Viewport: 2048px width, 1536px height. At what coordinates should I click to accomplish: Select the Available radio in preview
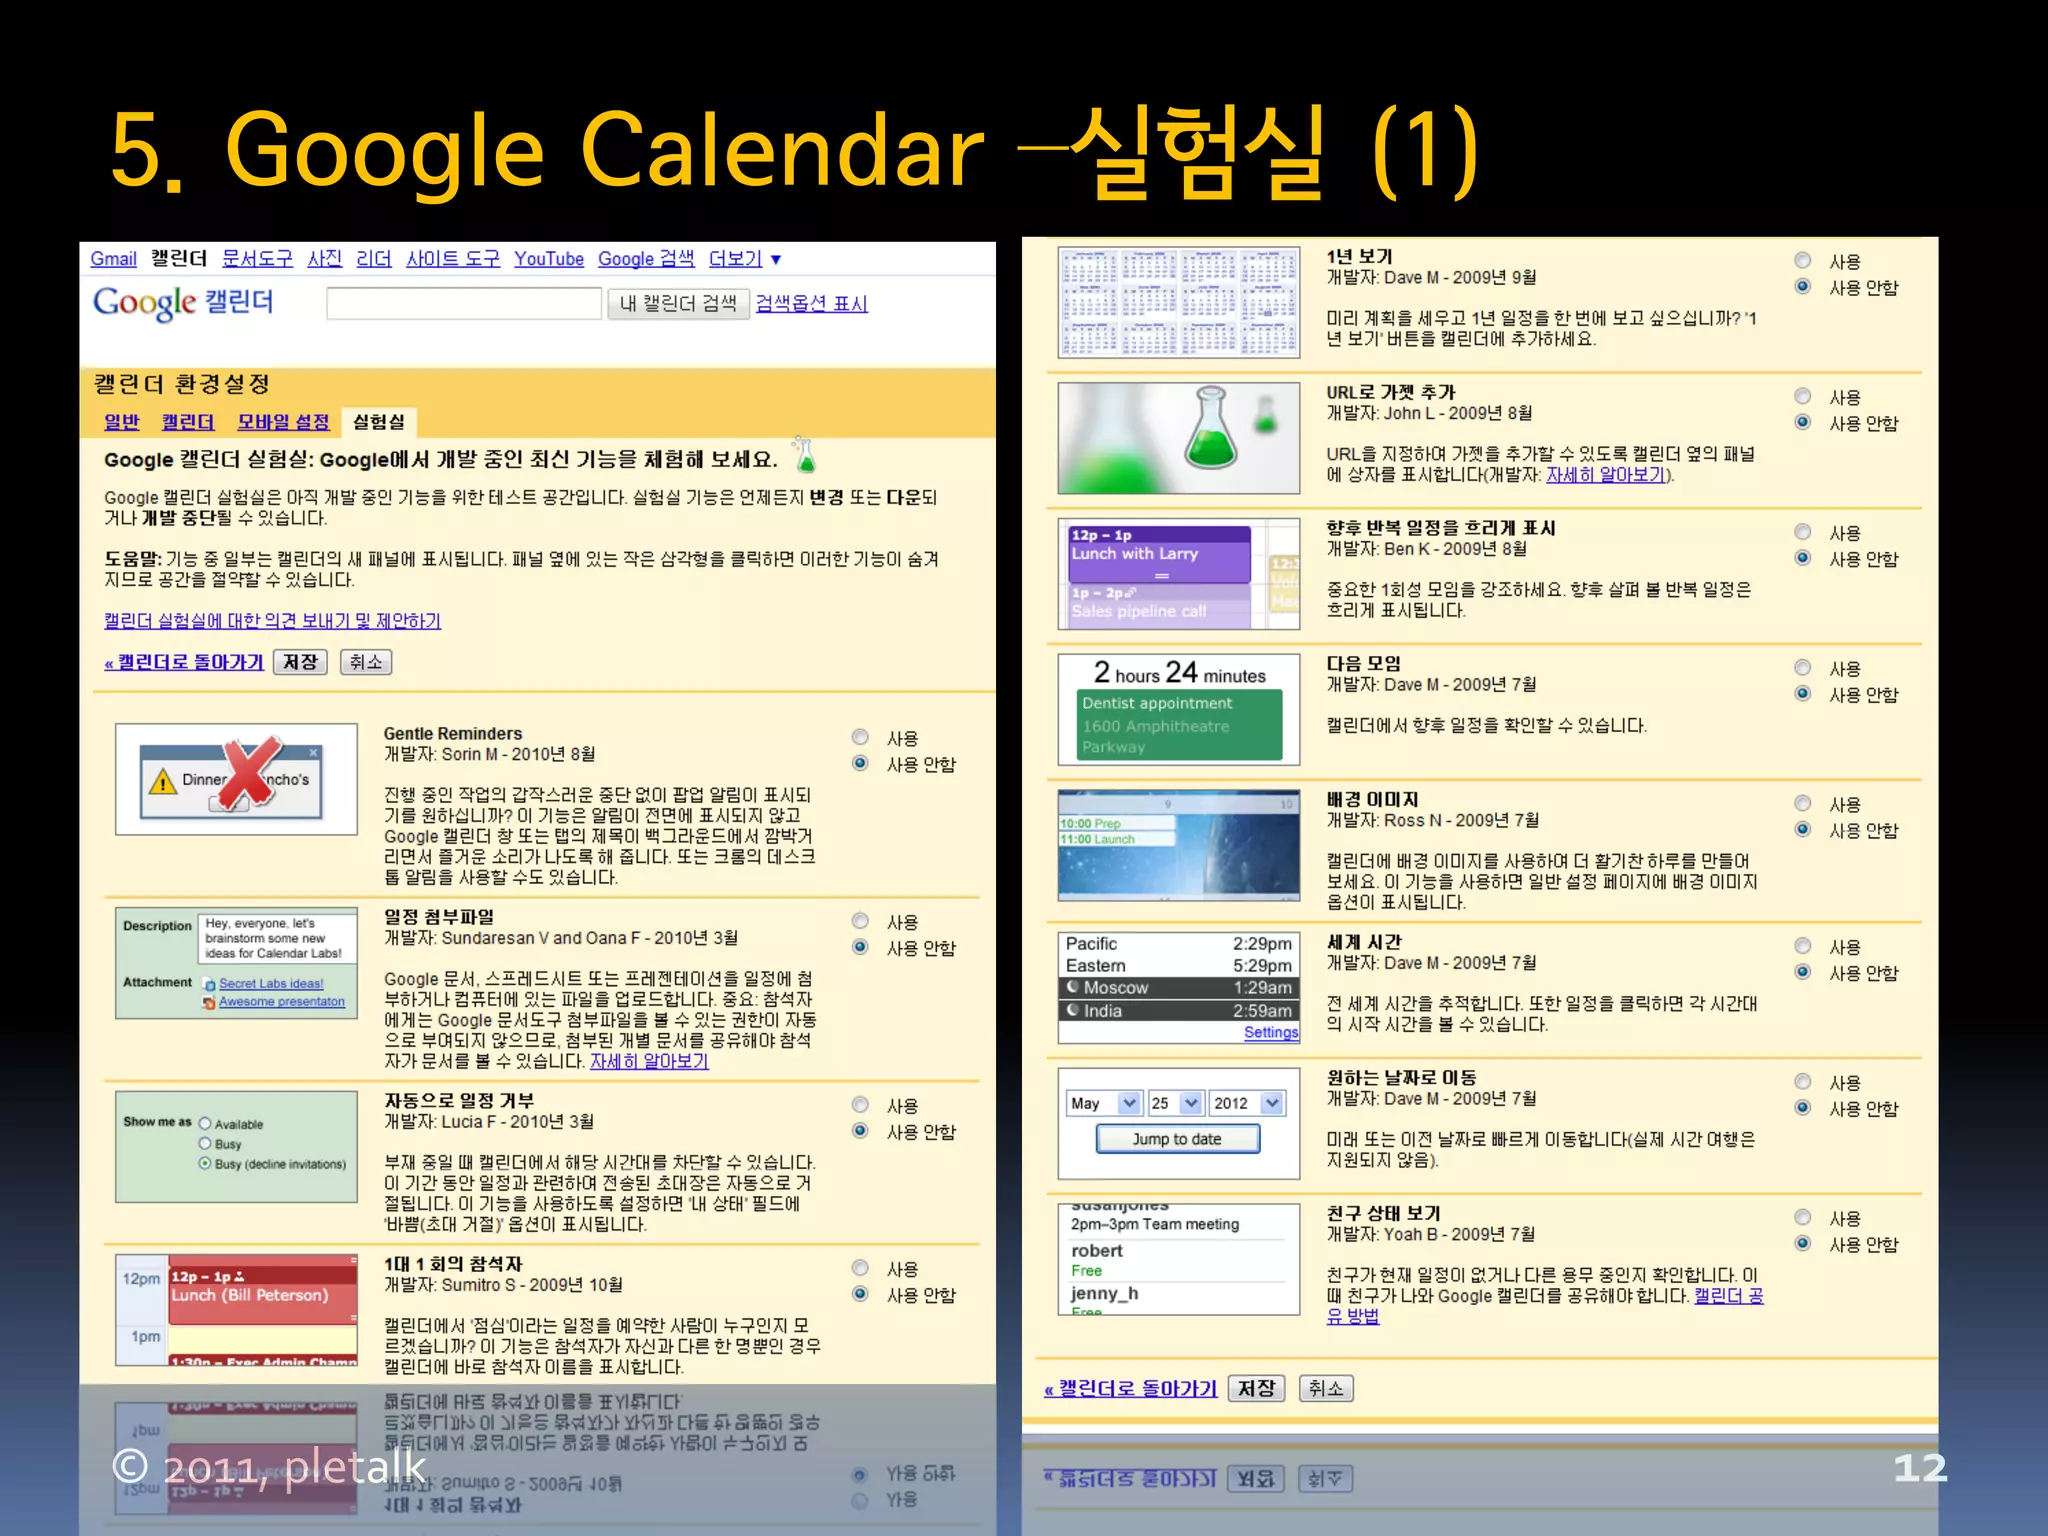point(205,1124)
